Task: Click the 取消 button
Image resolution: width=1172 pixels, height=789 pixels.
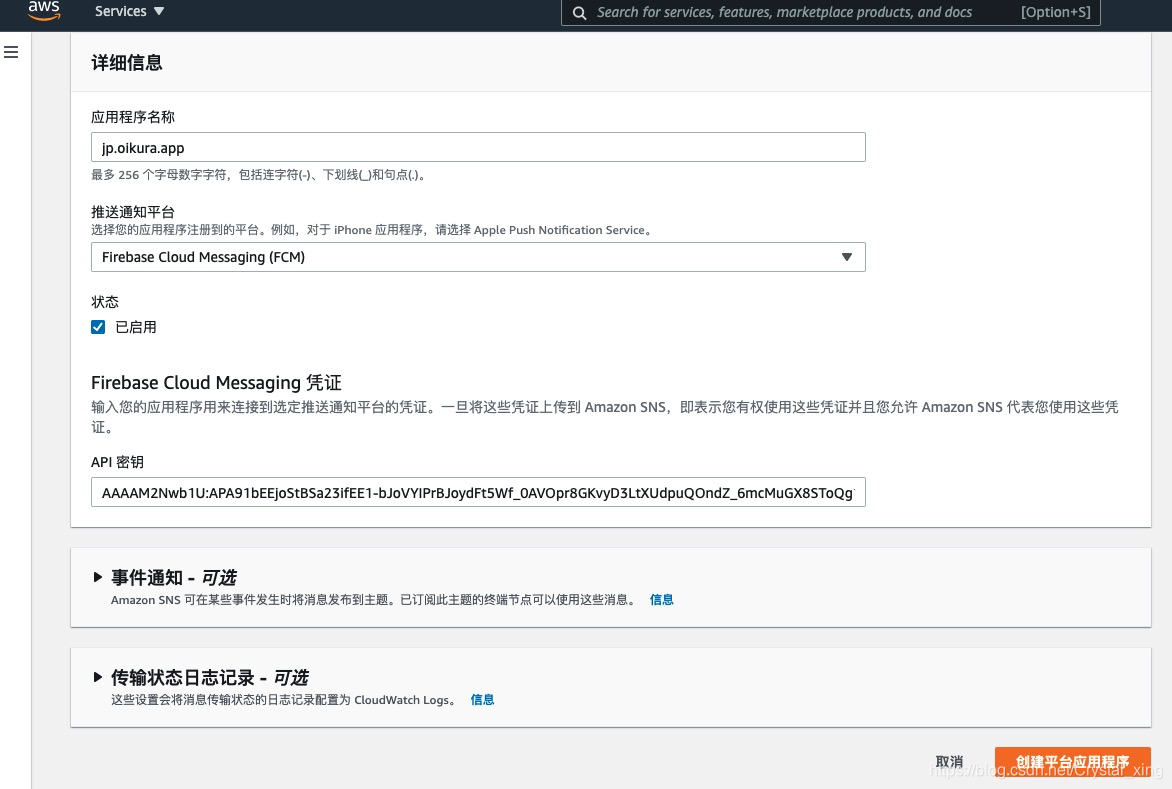Action: point(949,761)
